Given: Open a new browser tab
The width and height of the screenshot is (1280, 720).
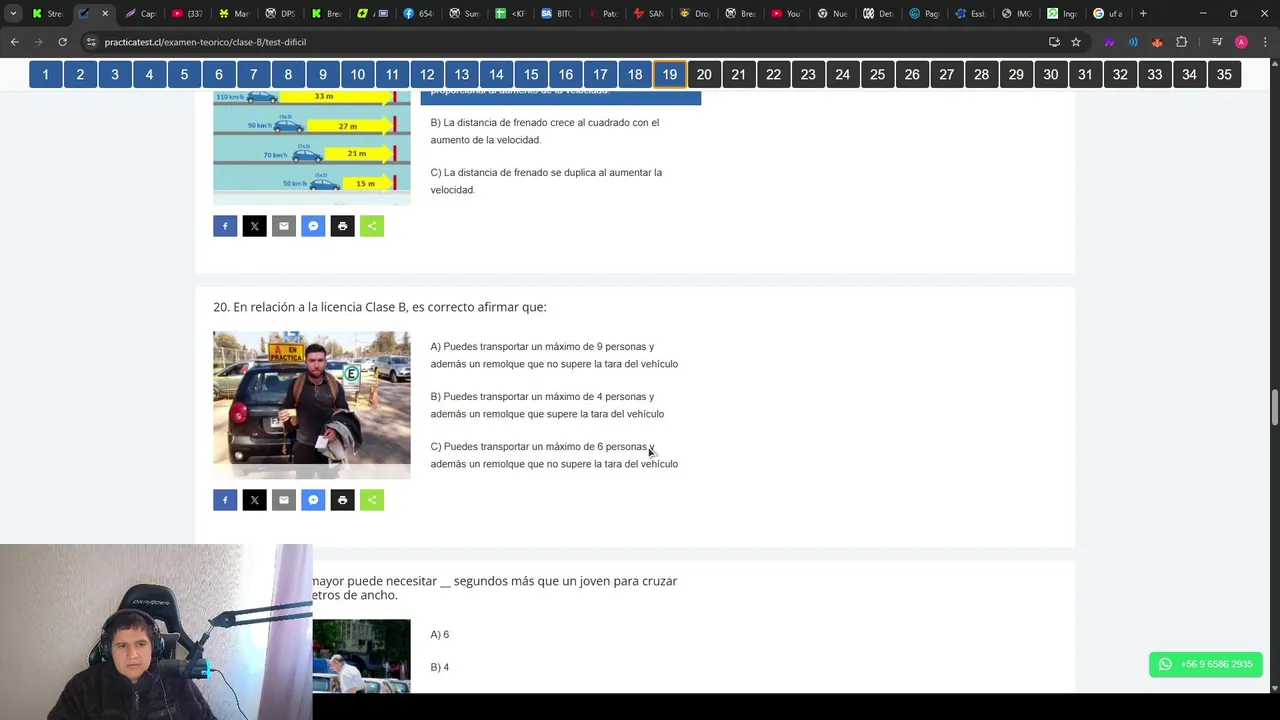Looking at the screenshot, I should tap(1143, 14).
